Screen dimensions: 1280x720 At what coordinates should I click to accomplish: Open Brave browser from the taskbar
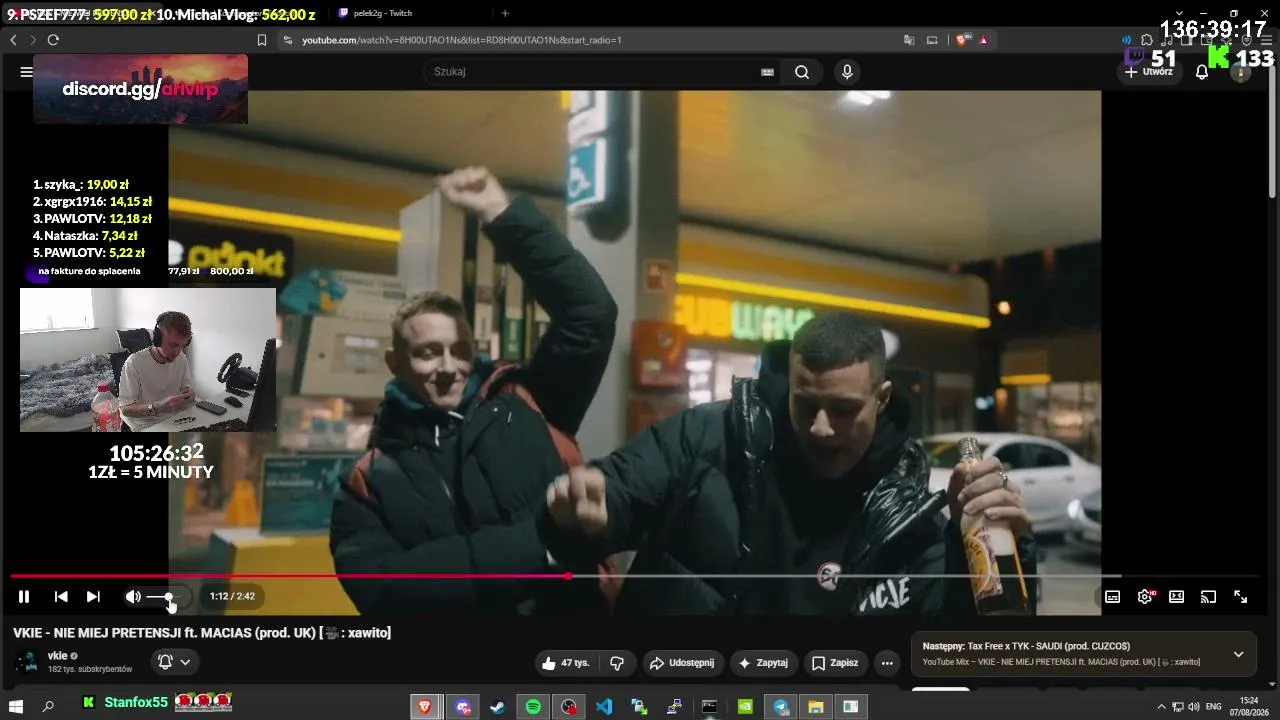tap(427, 706)
